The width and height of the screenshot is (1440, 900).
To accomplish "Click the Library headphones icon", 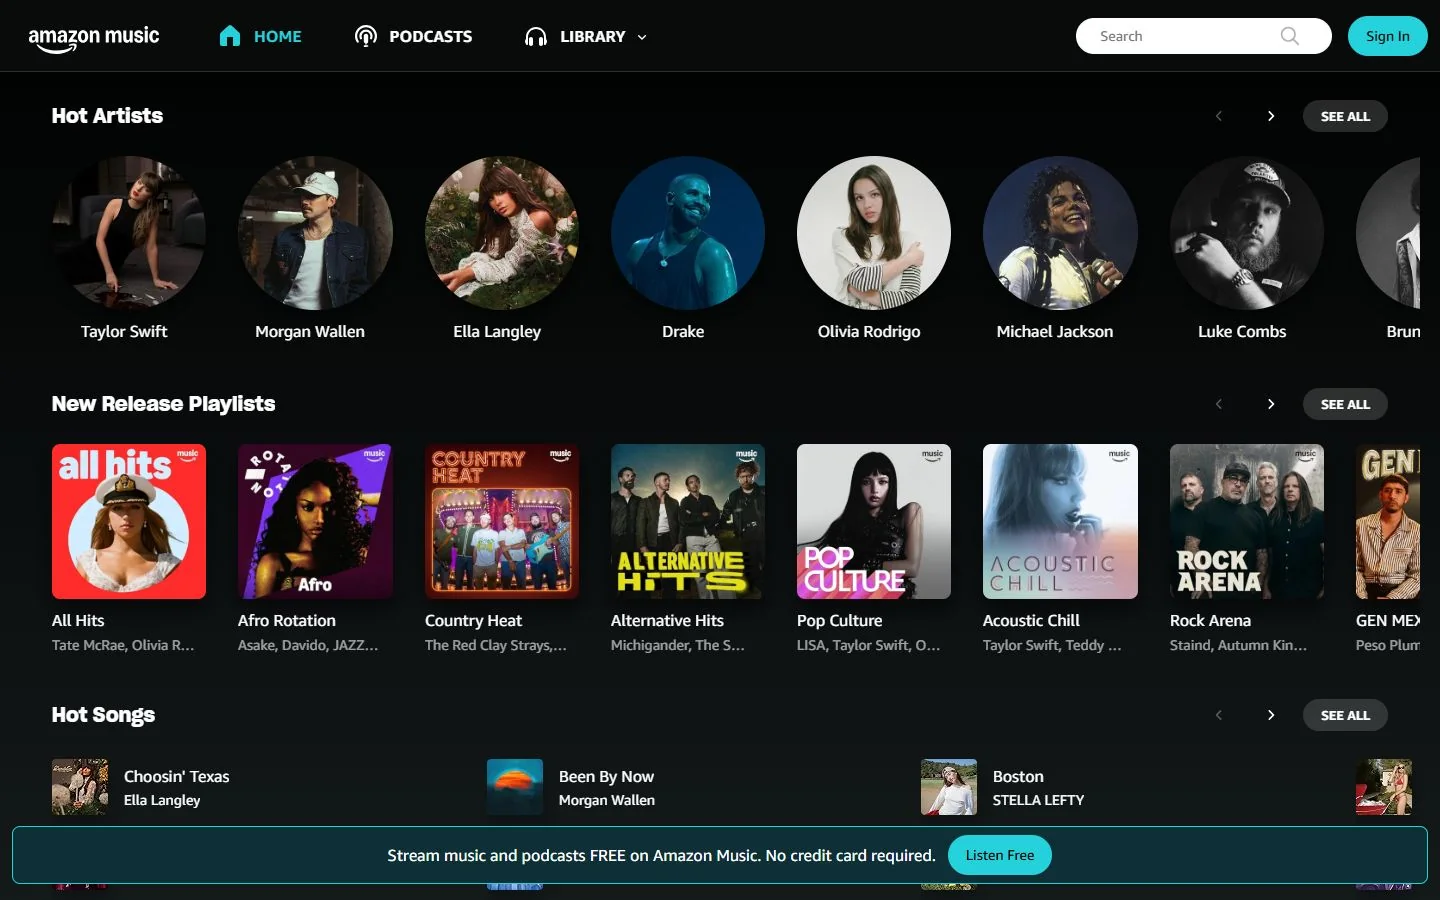I will tap(536, 36).
